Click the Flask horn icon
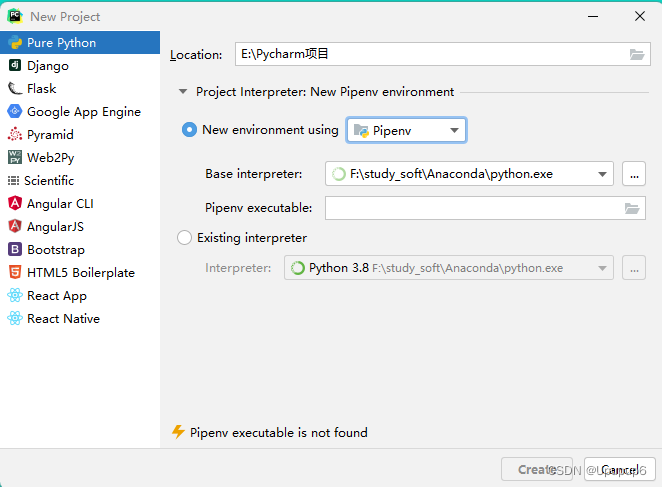The image size is (662, 487). (x=15, y=88)
